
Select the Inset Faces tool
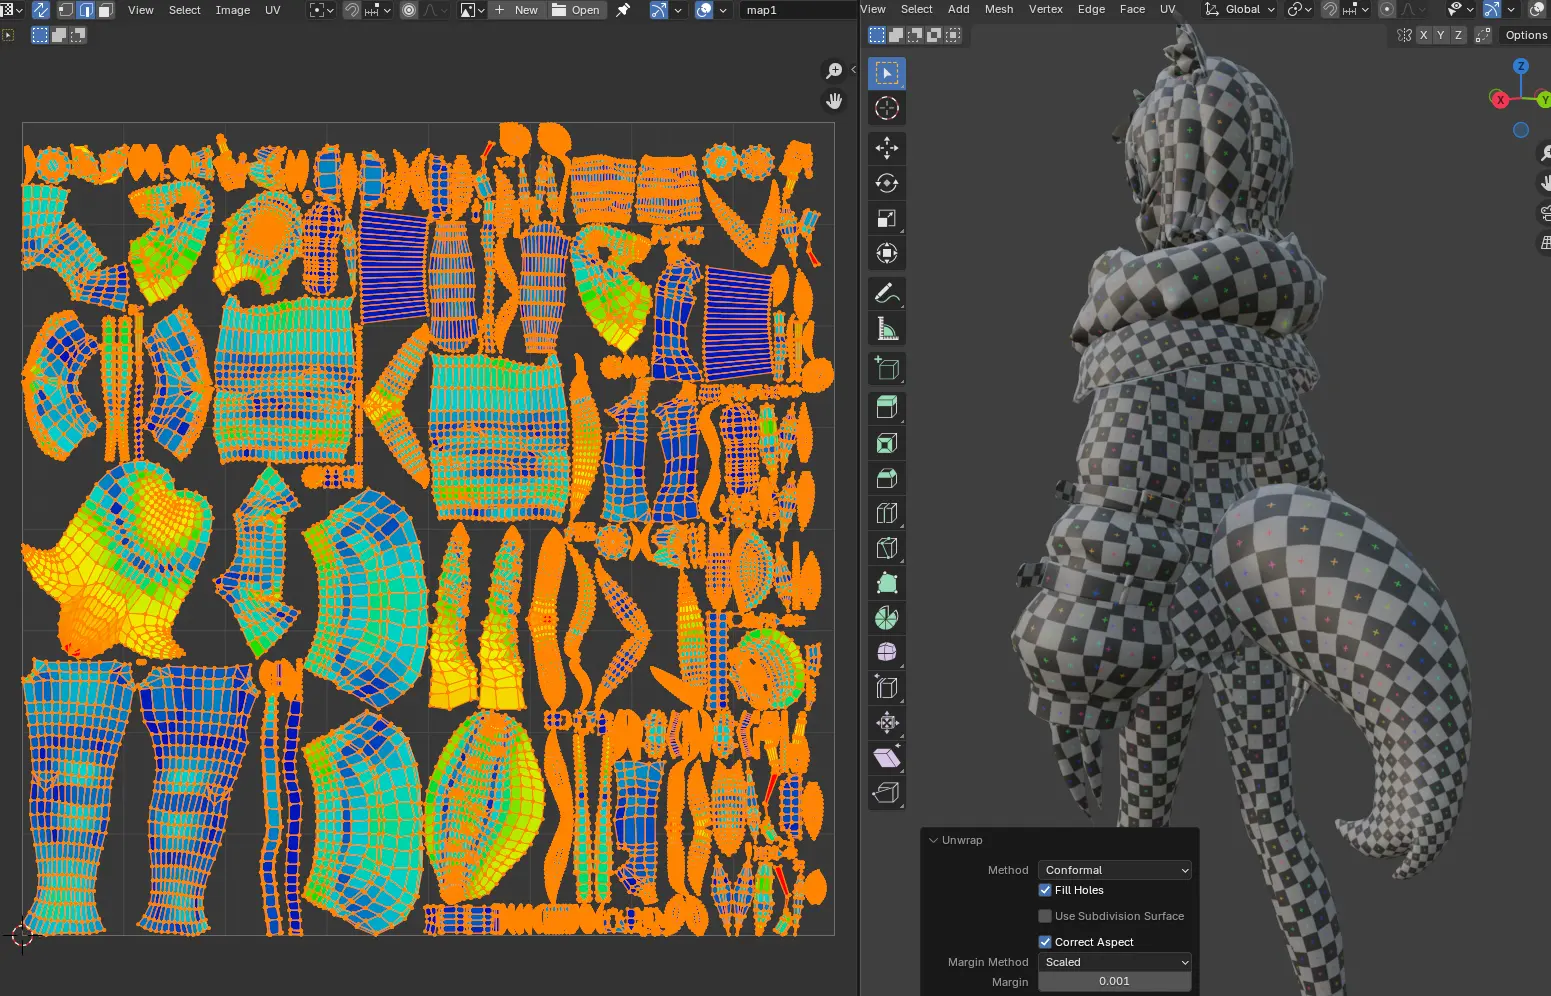pyautogui.click(x=887, y=443)
